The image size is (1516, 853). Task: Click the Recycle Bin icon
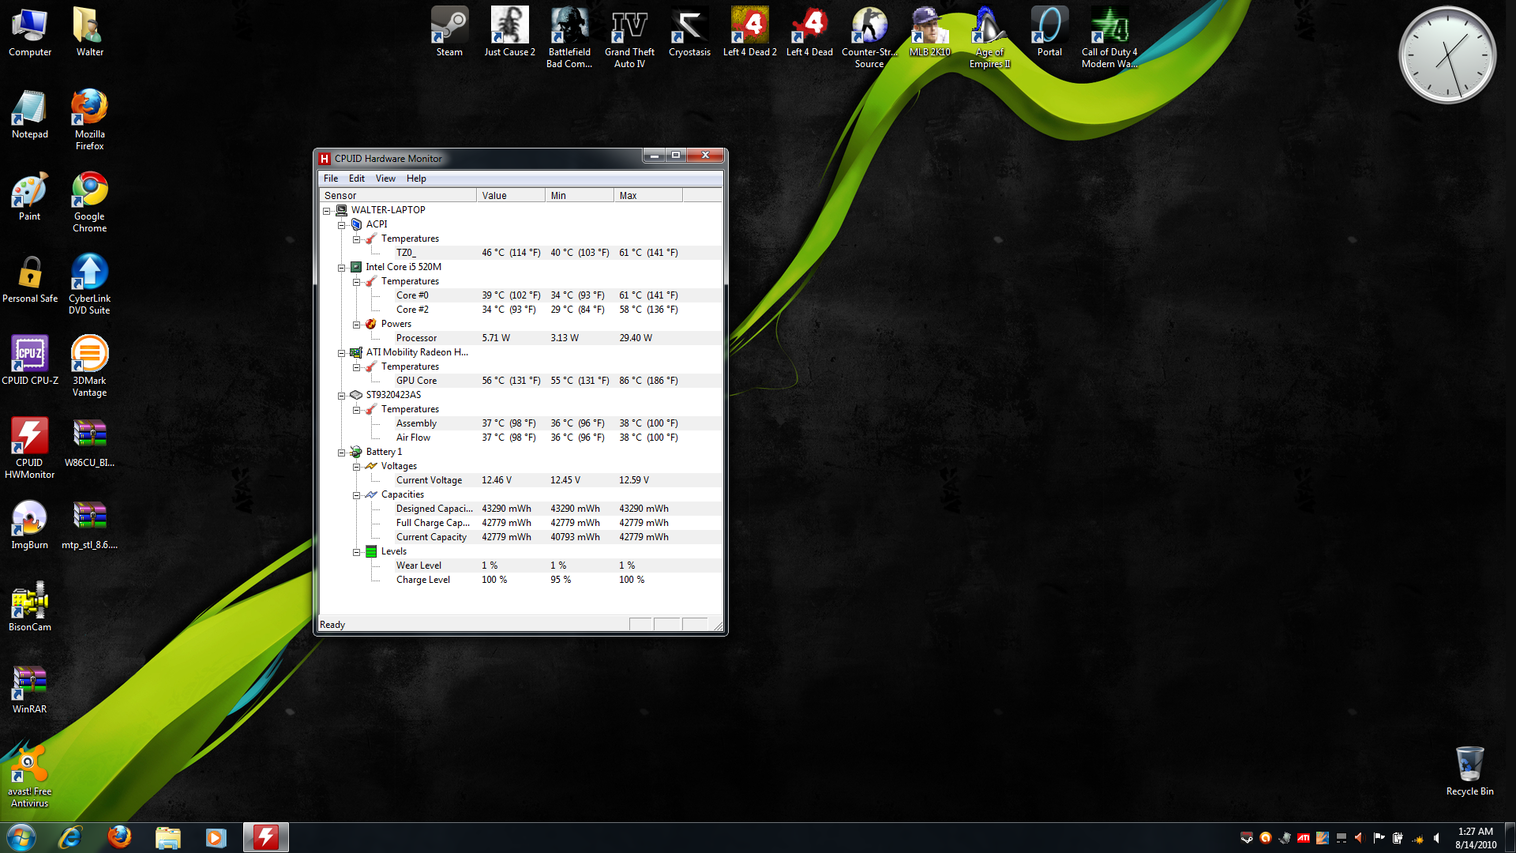click(1469, 767)
